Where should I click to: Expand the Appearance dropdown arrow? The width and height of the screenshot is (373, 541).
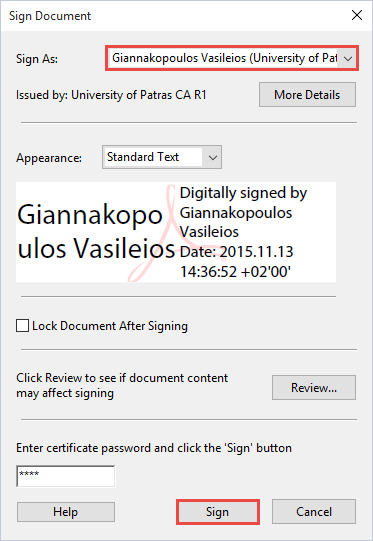pyautogui.click(x=213, y=157)
